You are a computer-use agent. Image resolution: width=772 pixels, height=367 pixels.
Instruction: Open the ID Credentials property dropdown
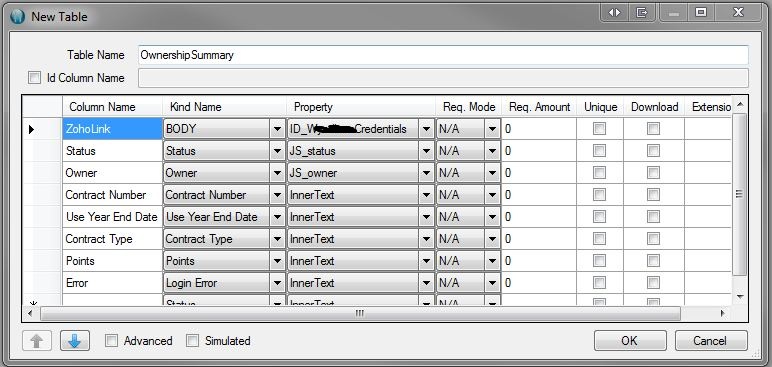(426, 129)
